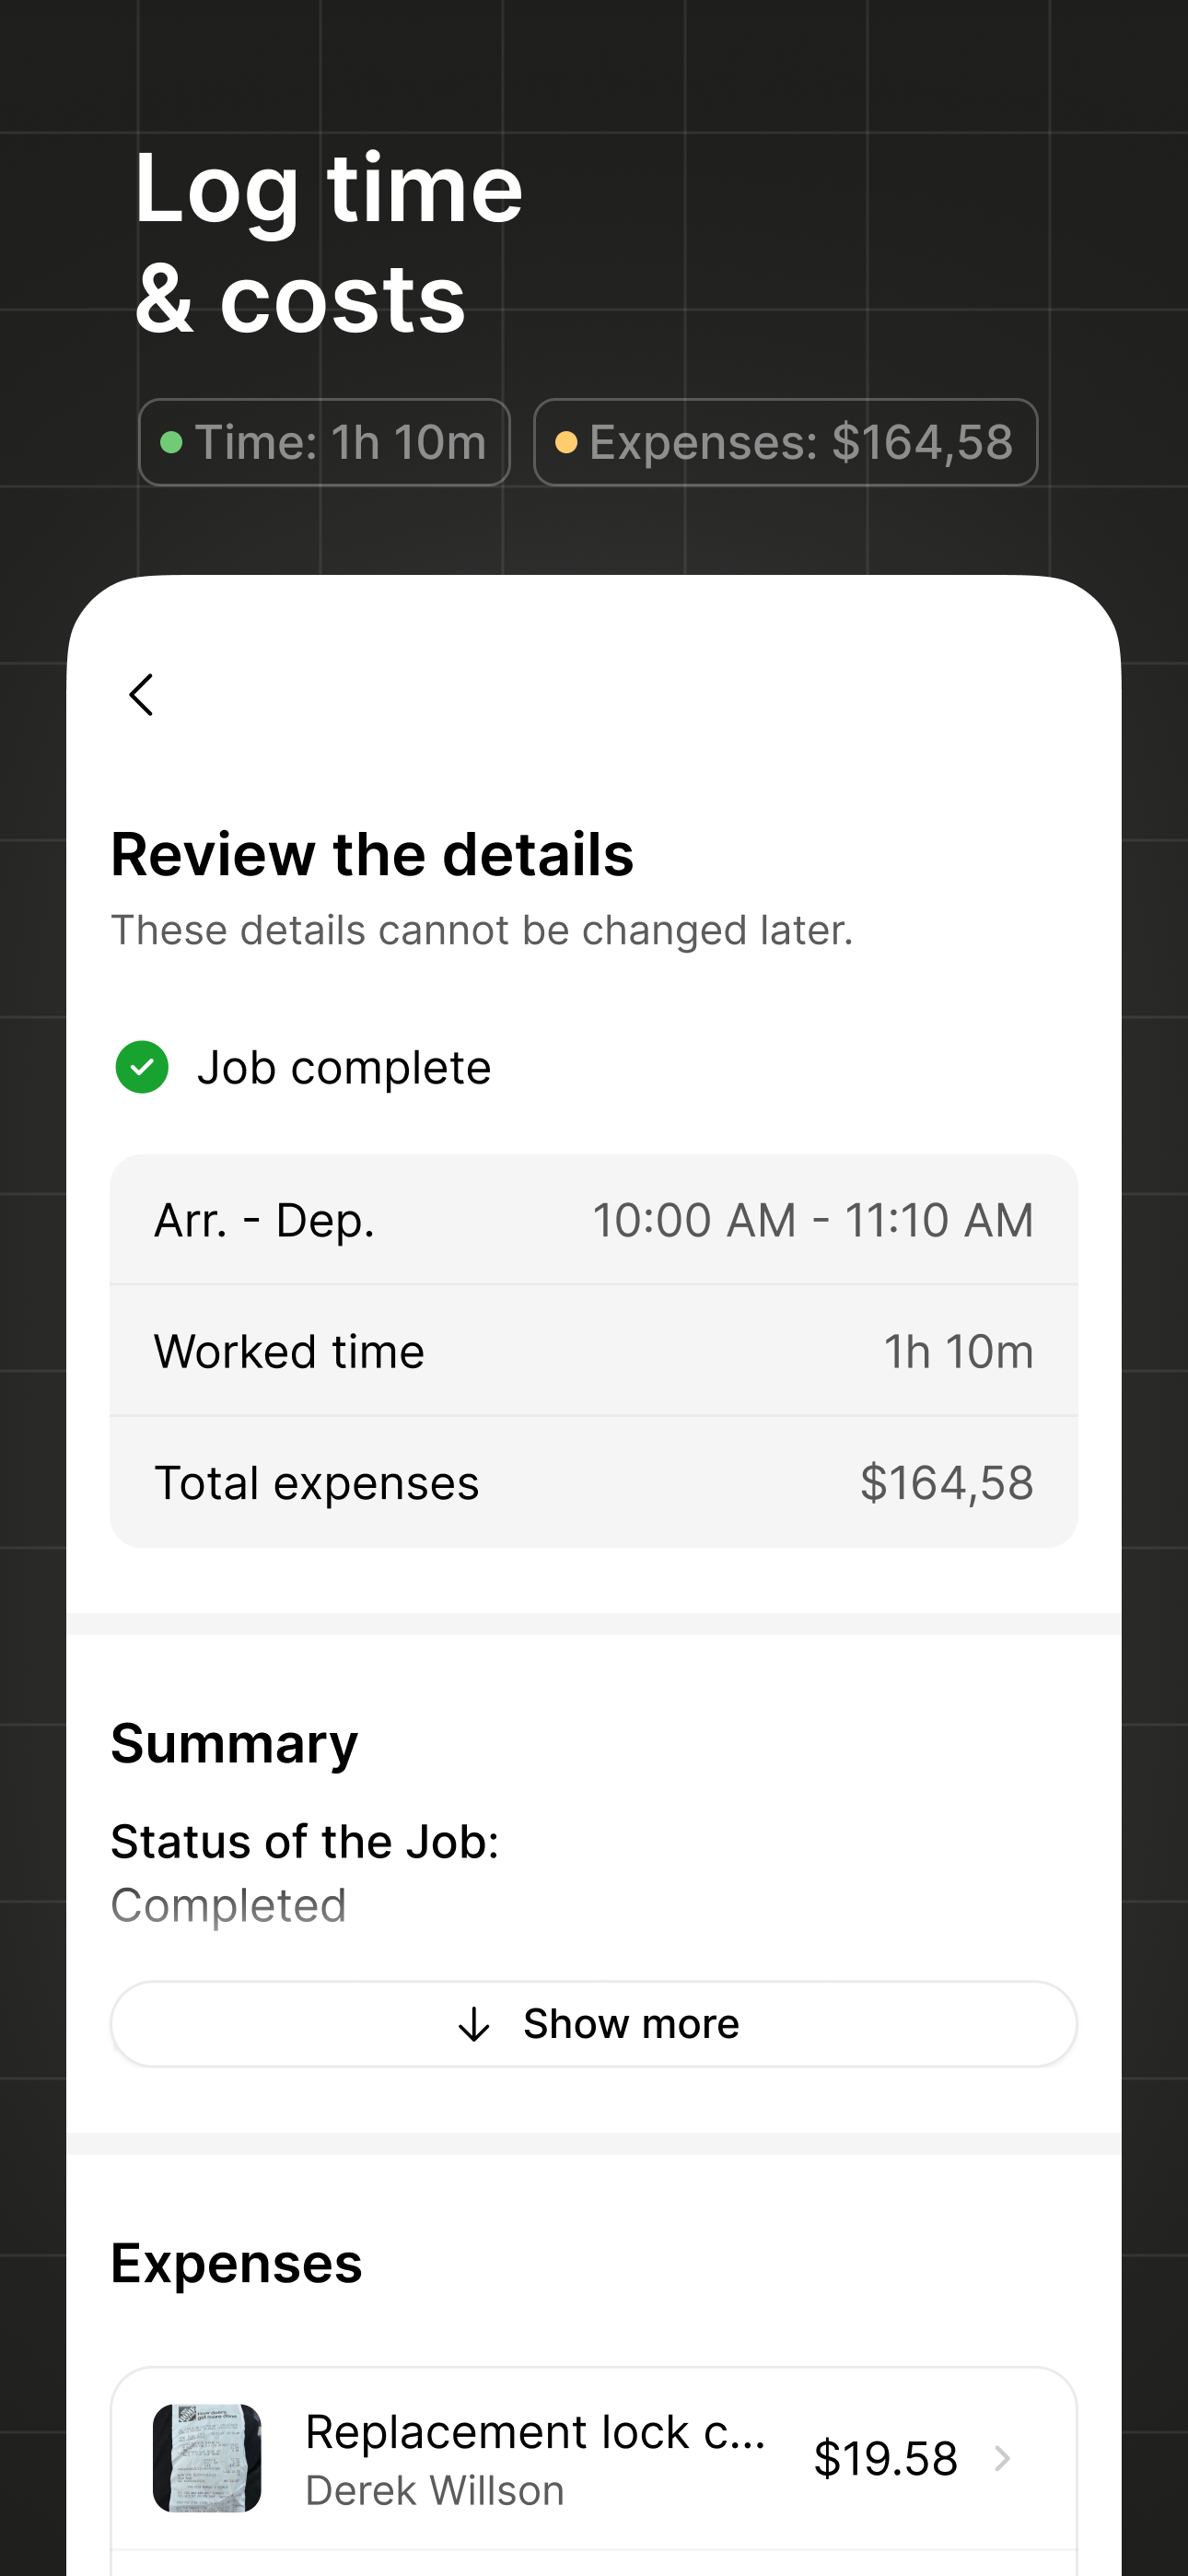Click the down arrow icon beside Show more
The image size is (1188, 2576).
tap(474, 2024)
